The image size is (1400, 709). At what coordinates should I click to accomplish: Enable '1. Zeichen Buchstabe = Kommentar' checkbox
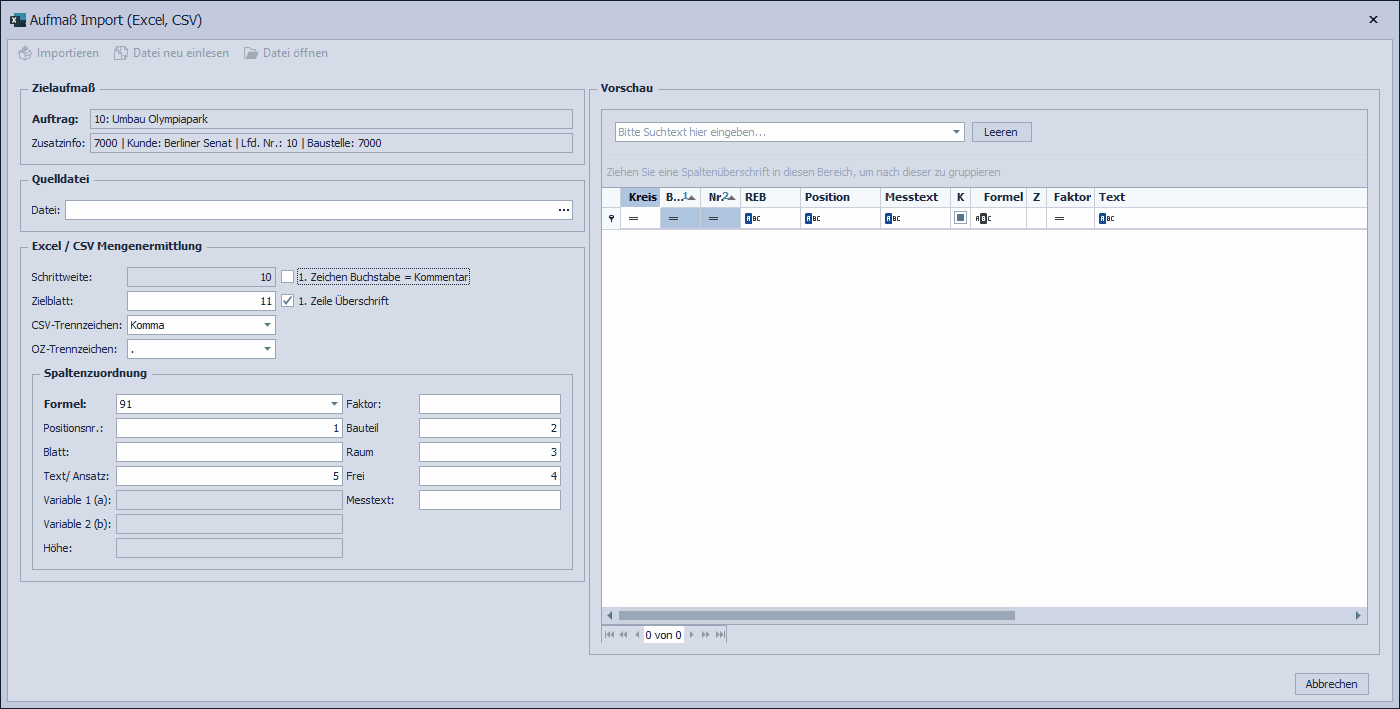click(x=288, y=277)
